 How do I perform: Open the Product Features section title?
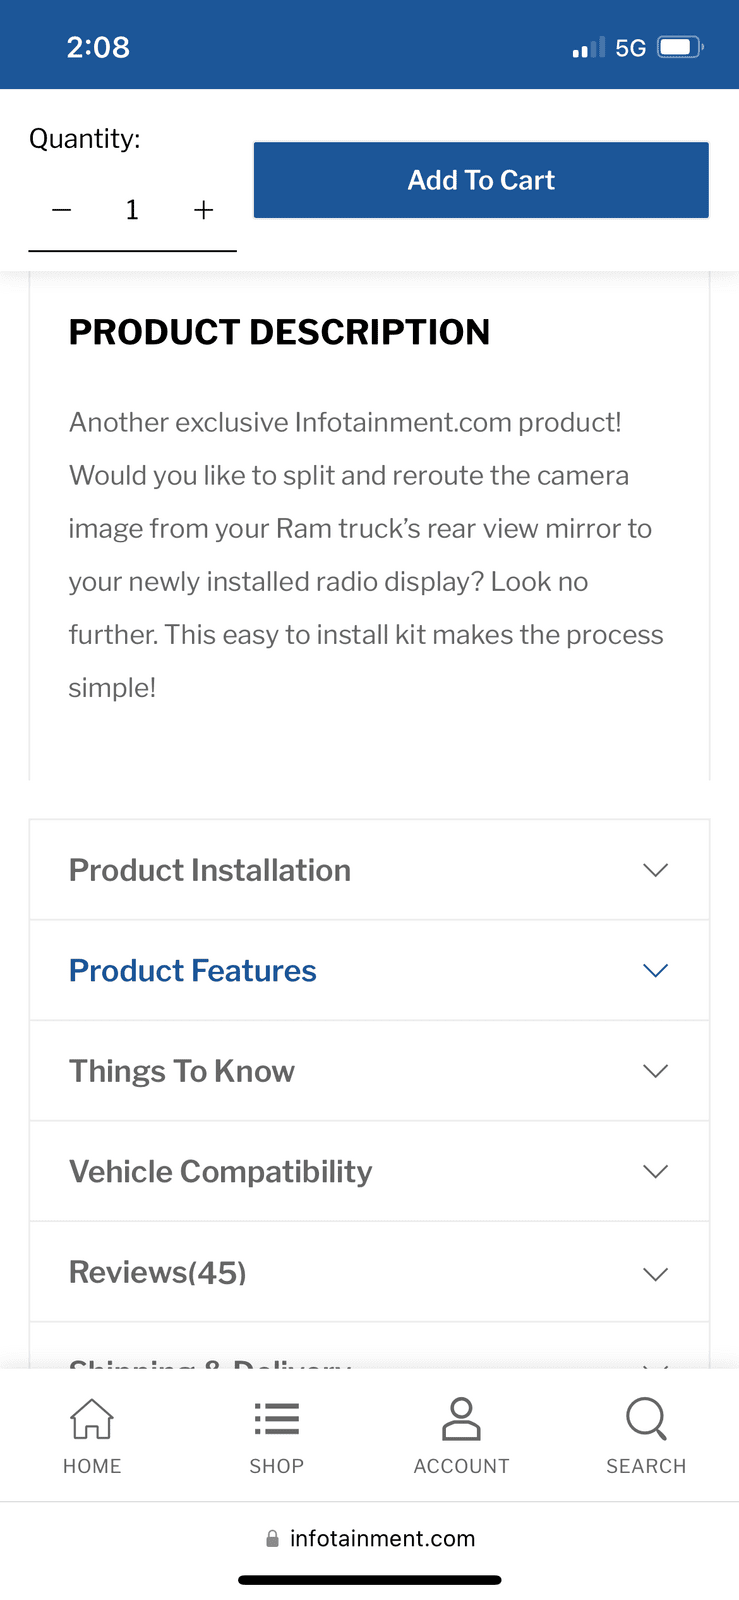(193, 970)
